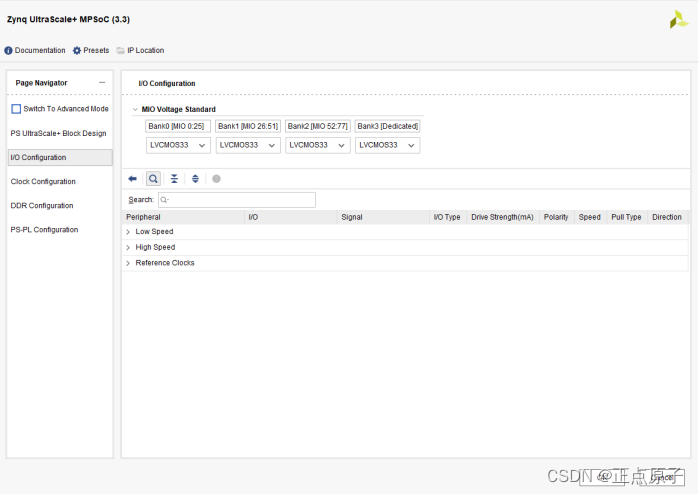Click the Xilinx logo icon
This screenshot has width=699, height=494.
[678, 20]
